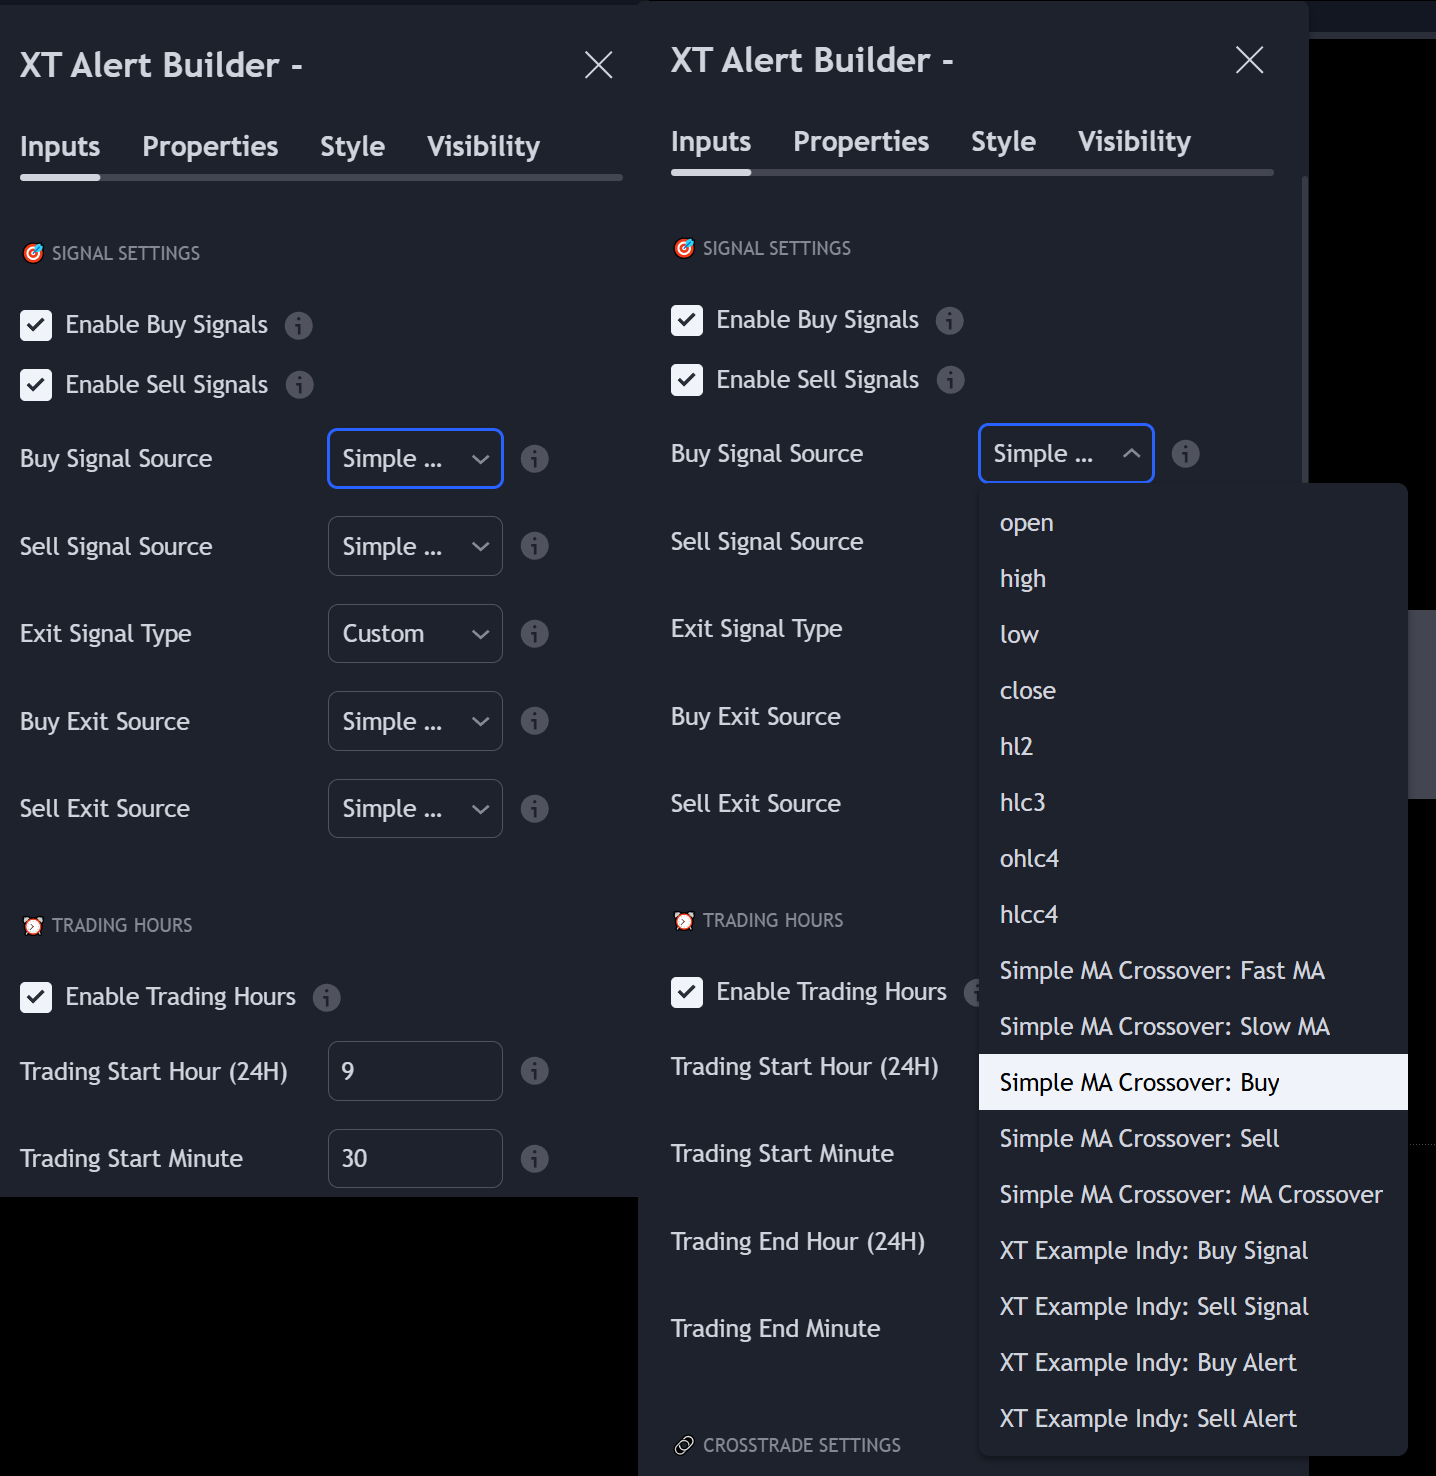This screenshot has width=1436, height=1476.
Task: Open the Style tab
Action: point(352,146)
